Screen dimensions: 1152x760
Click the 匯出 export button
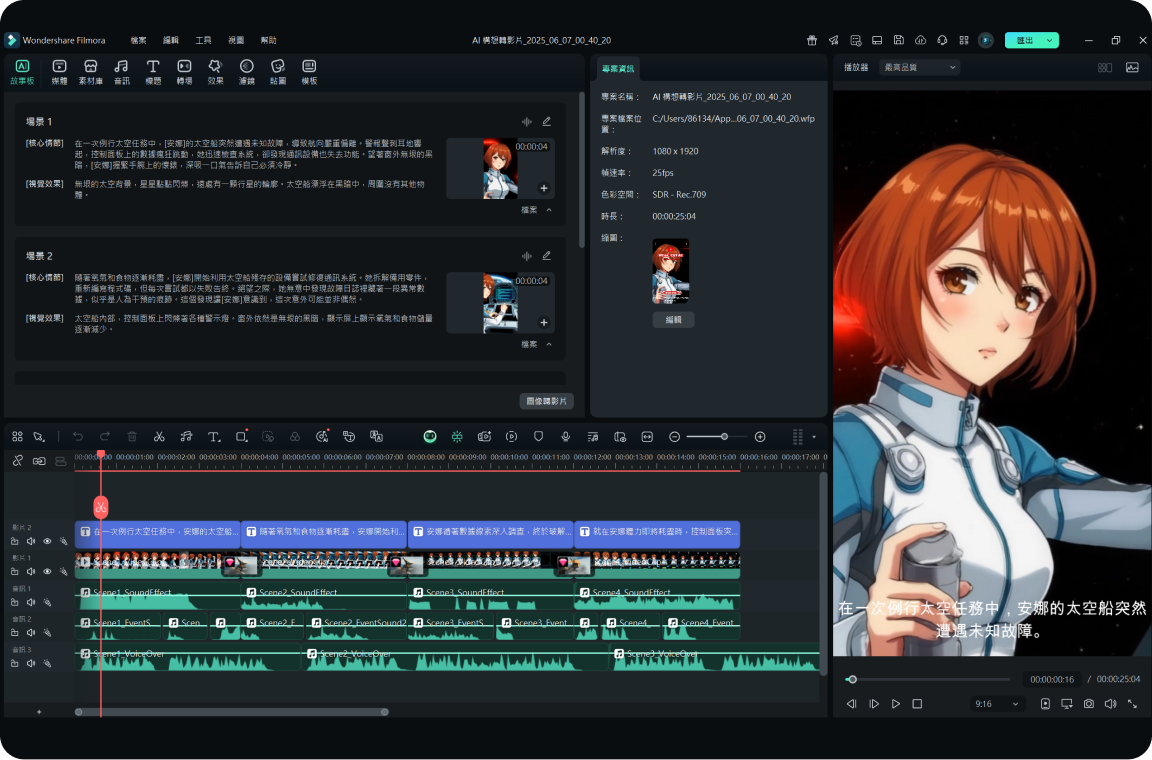pos(1024,40)
